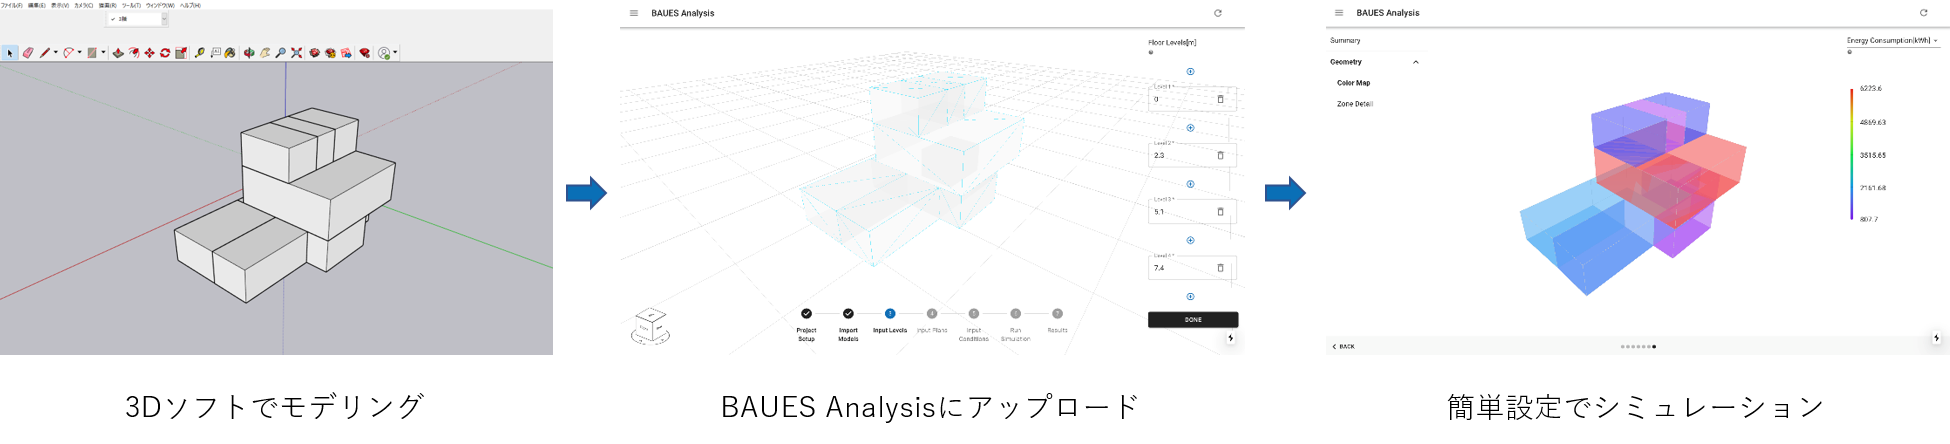This screenshot has height=444, width=1950.
Task: Open the SketchUp account profile icon
Action: click(384, 53)
